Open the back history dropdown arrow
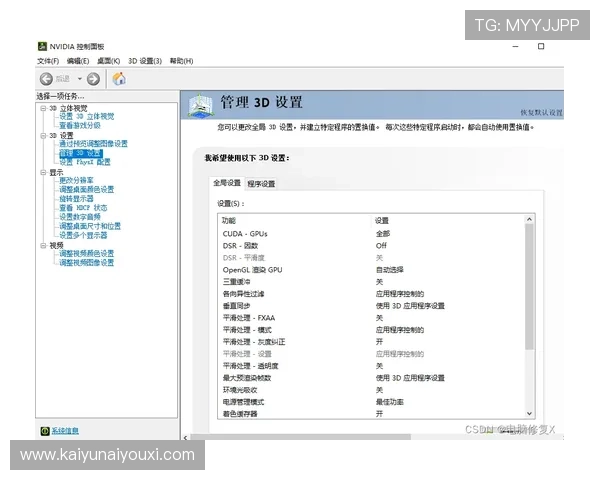This screenshot has width=600, height=480. click(80, 79)
